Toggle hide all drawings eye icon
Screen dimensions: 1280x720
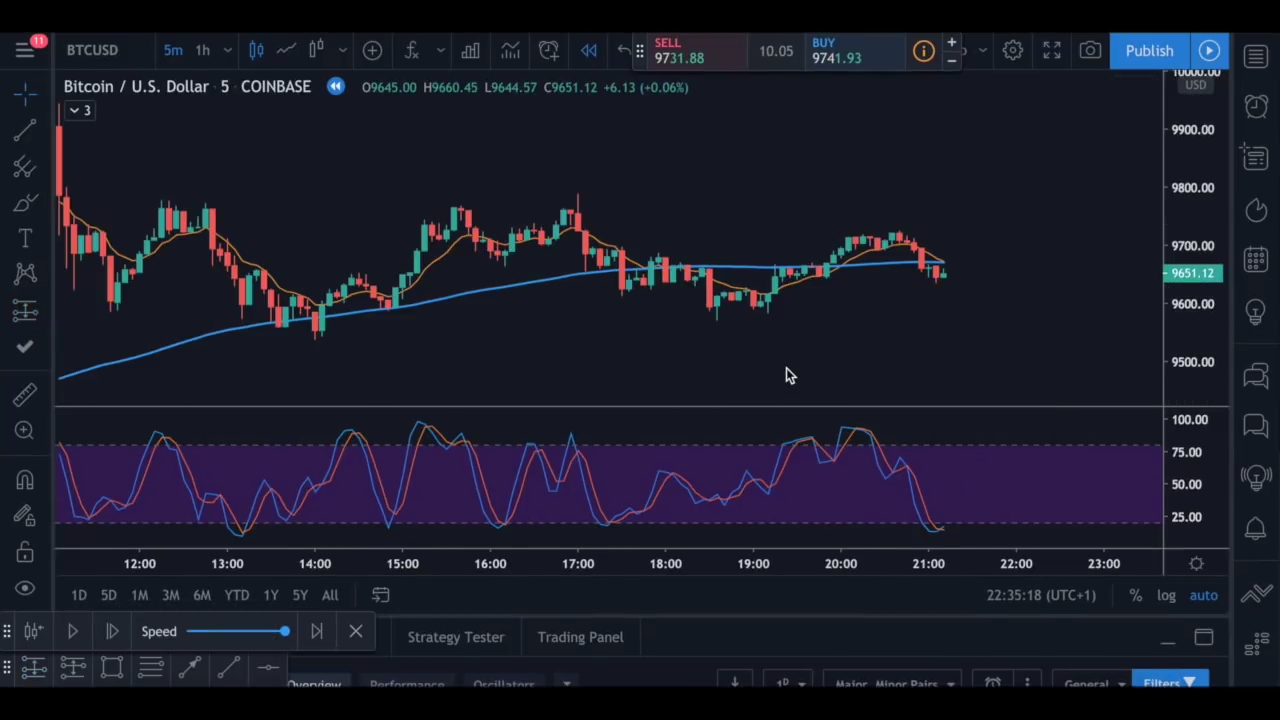pyautogui.click(x=25, y=588)
